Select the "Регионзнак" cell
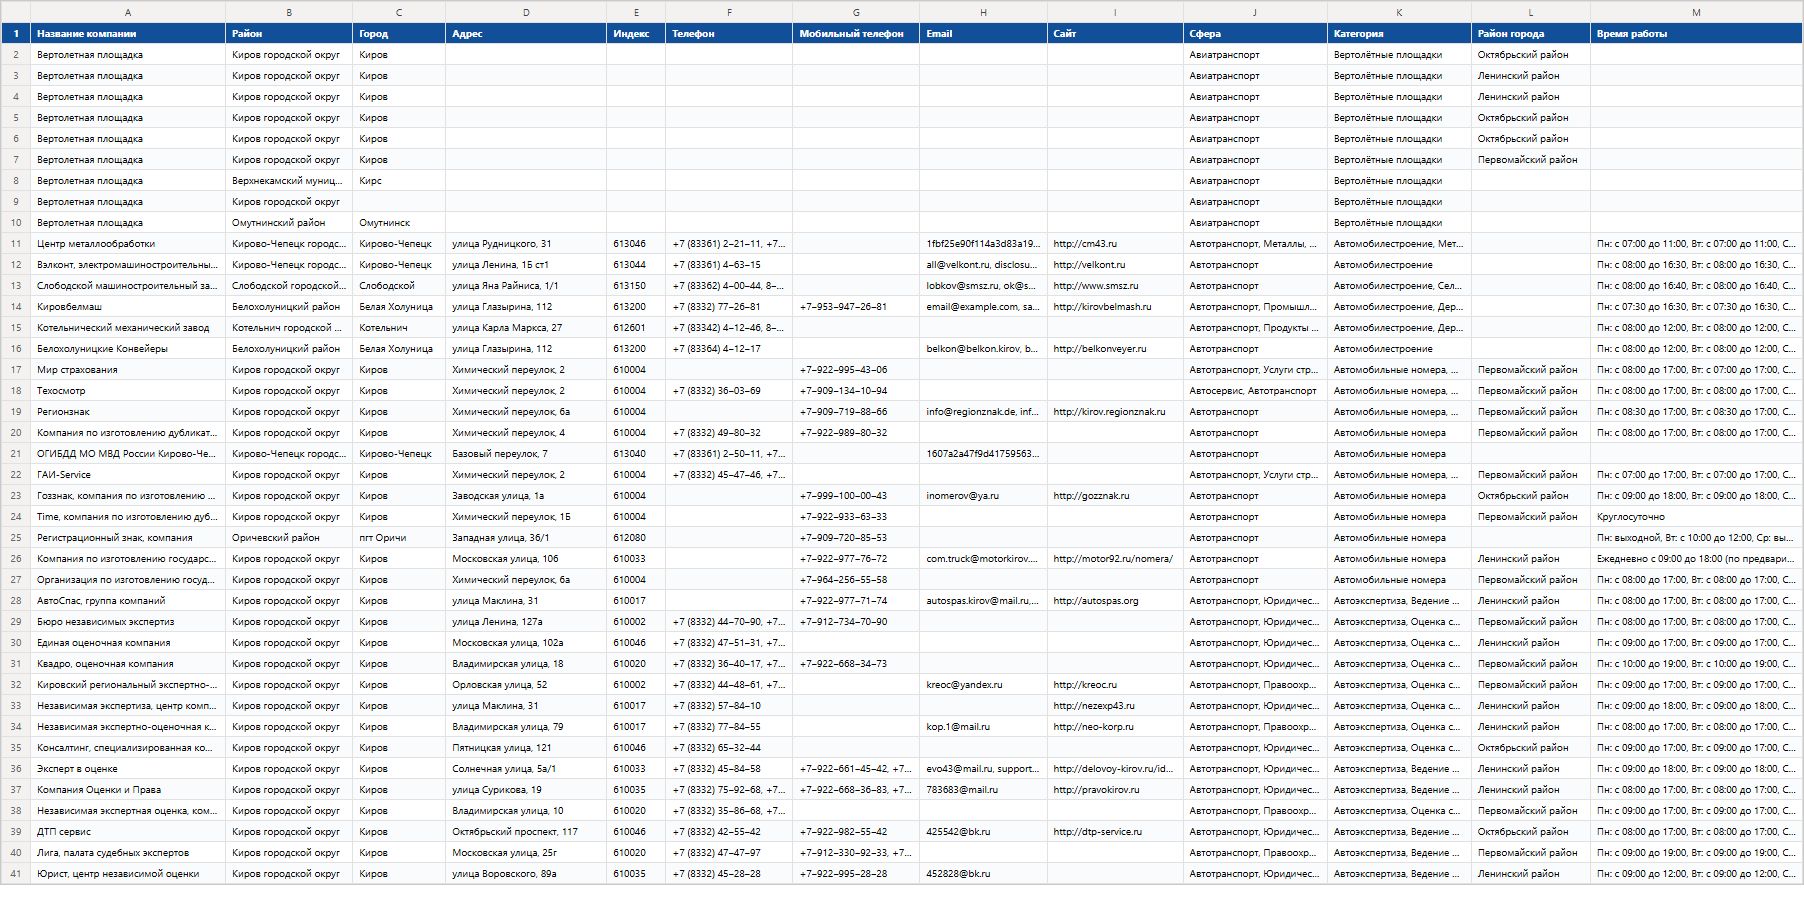 pyautogui.click(x=128, y=412)
